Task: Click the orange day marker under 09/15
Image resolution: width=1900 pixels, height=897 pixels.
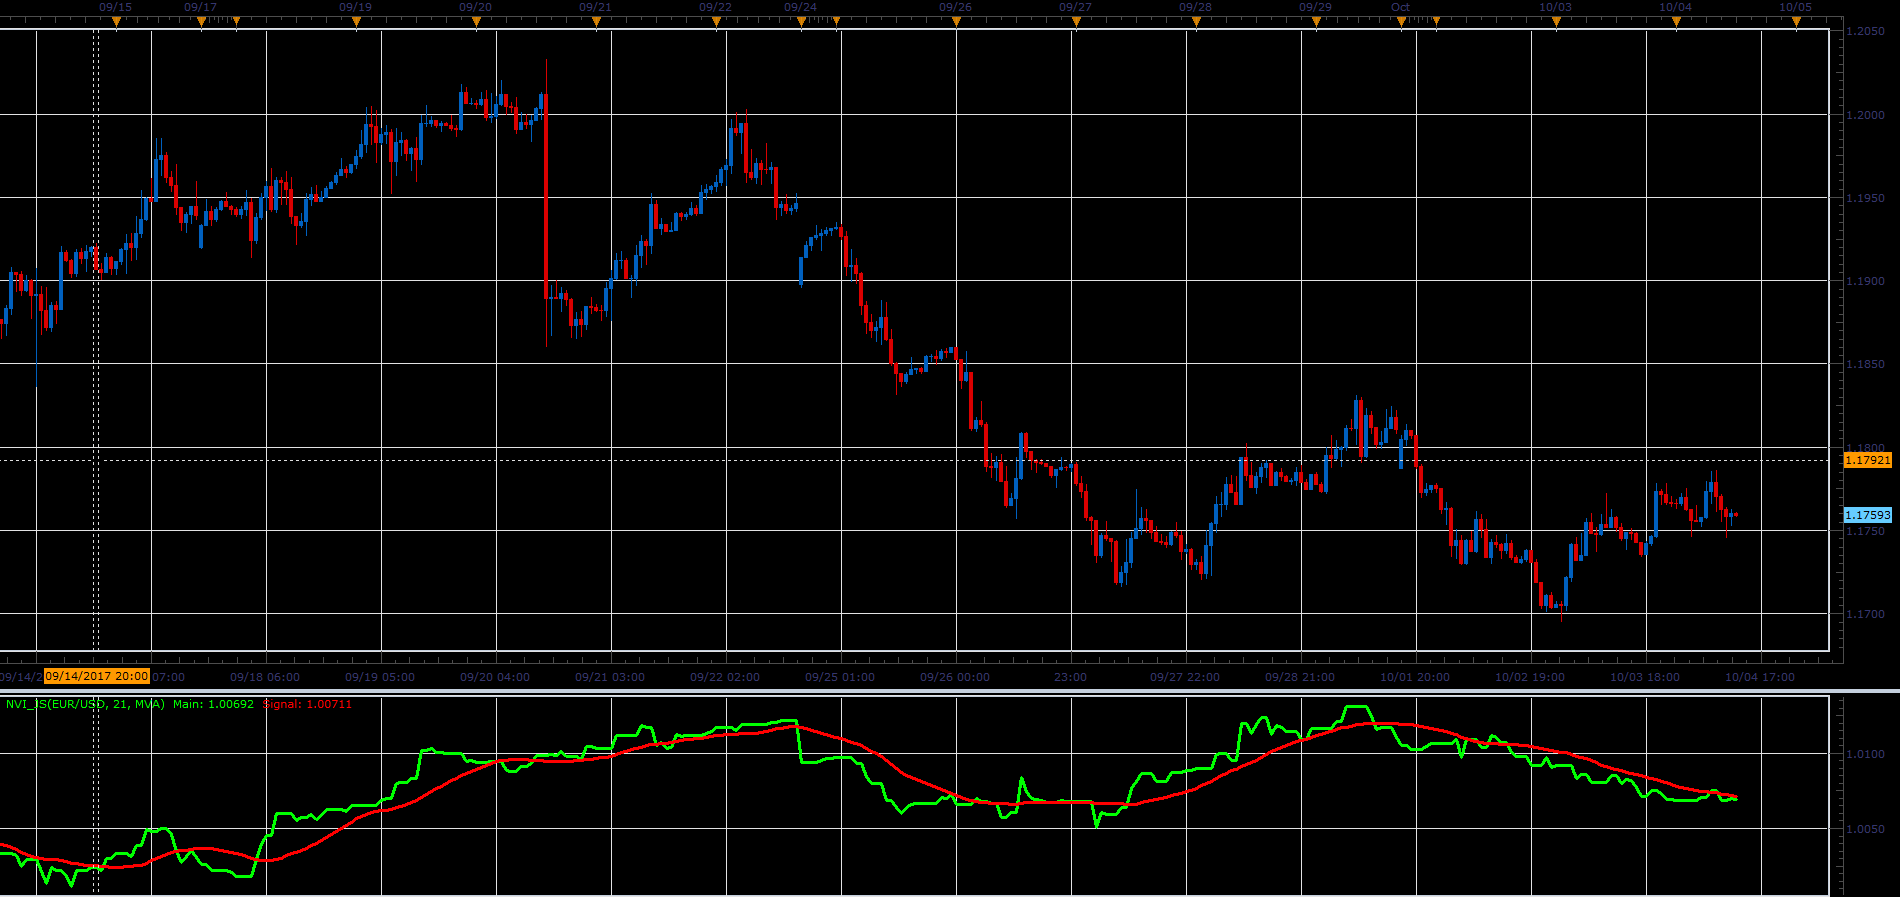Action: (x=116, y=21)
